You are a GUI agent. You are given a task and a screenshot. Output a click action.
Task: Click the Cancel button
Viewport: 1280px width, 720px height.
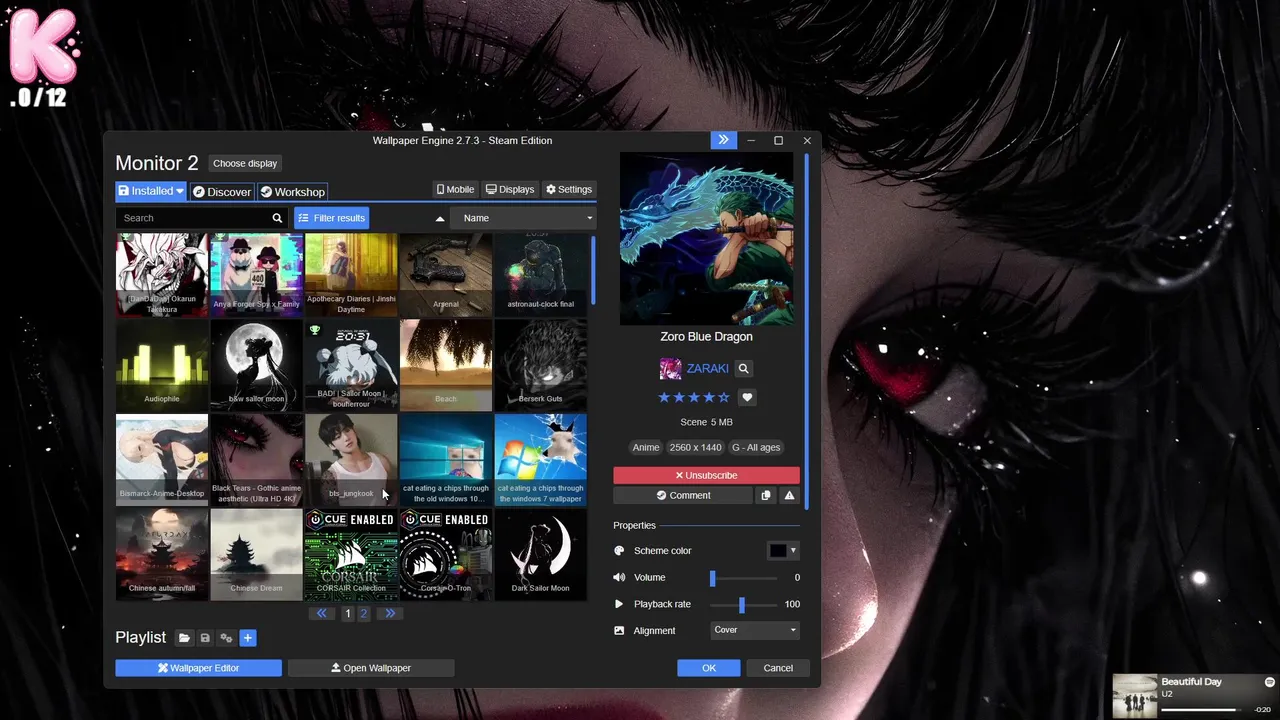(x=778, y=668)
